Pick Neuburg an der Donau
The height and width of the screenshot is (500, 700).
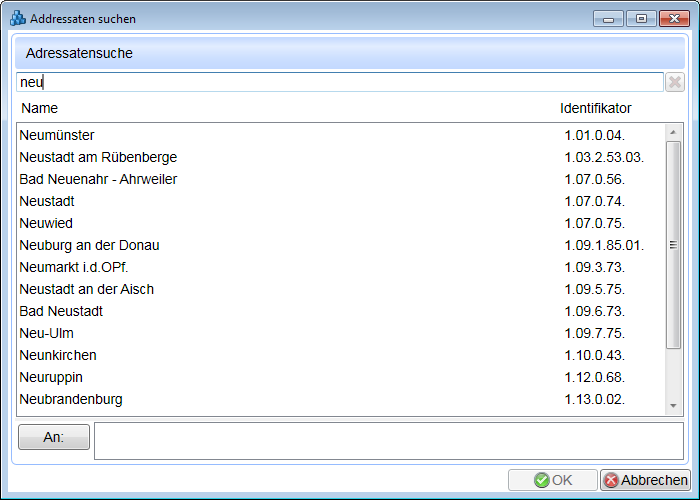(89, 245)
